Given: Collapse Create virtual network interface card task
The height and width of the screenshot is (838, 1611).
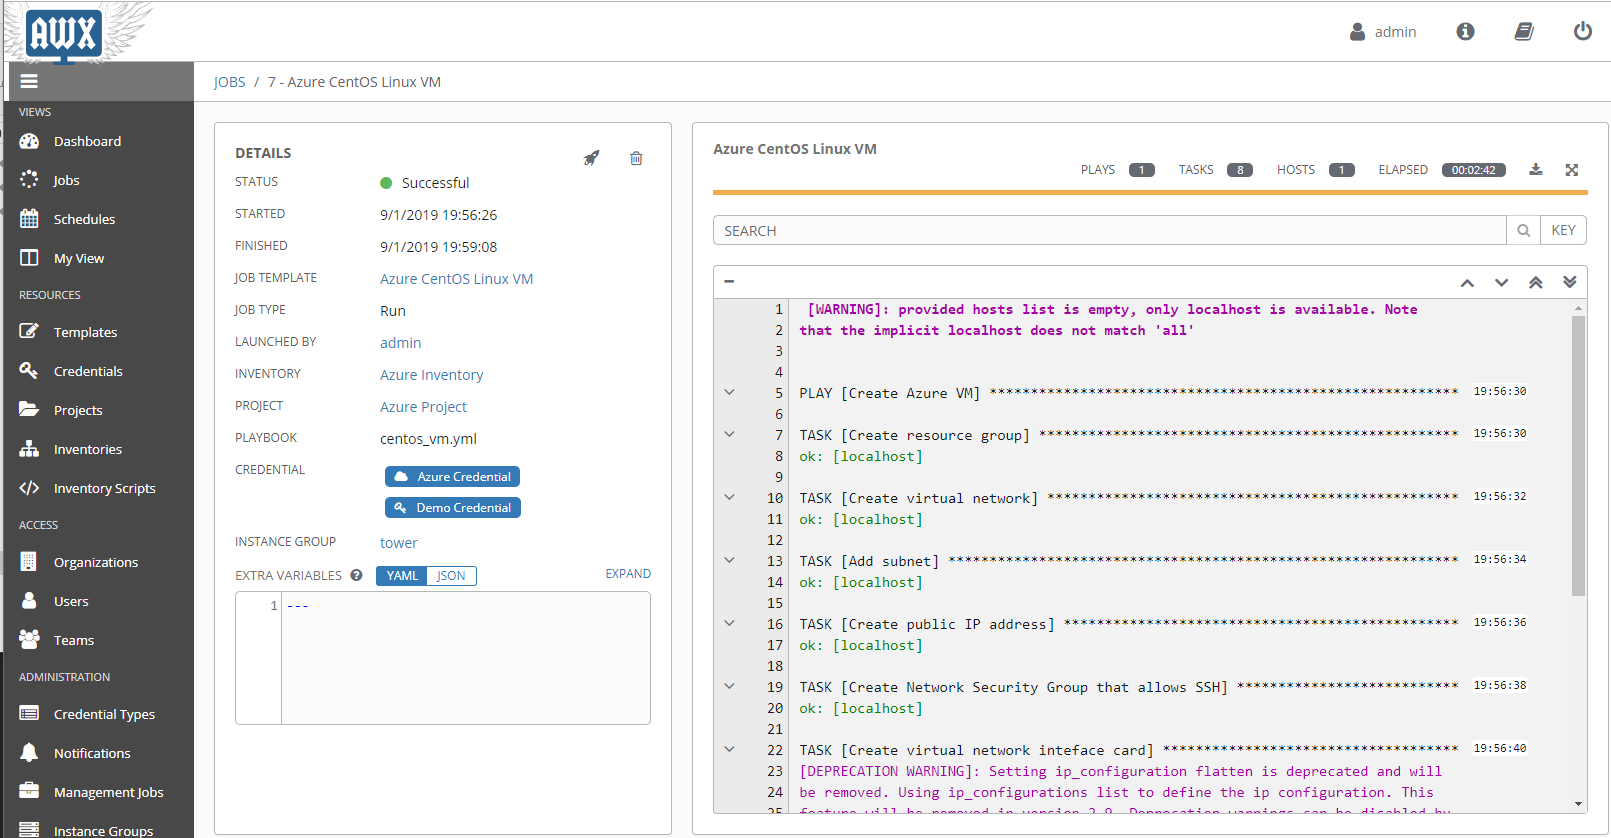Looking at the screenshot, I should [729, 749].
